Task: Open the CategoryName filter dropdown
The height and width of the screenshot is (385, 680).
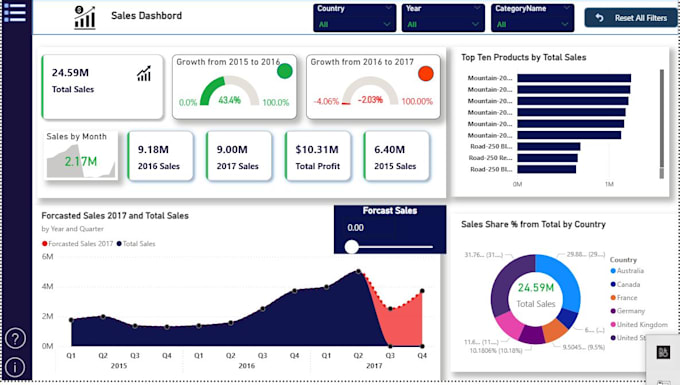Action: tap(533, 24)
